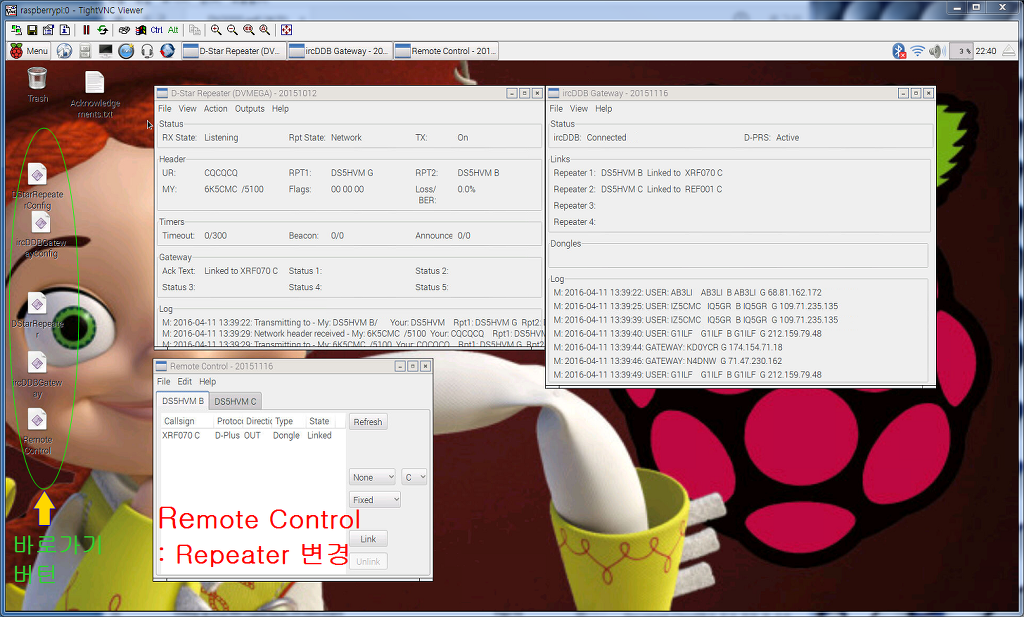Switch to ircDDB Gateway taskbar button
1024x617 pixels.
[x=340, y=51]
